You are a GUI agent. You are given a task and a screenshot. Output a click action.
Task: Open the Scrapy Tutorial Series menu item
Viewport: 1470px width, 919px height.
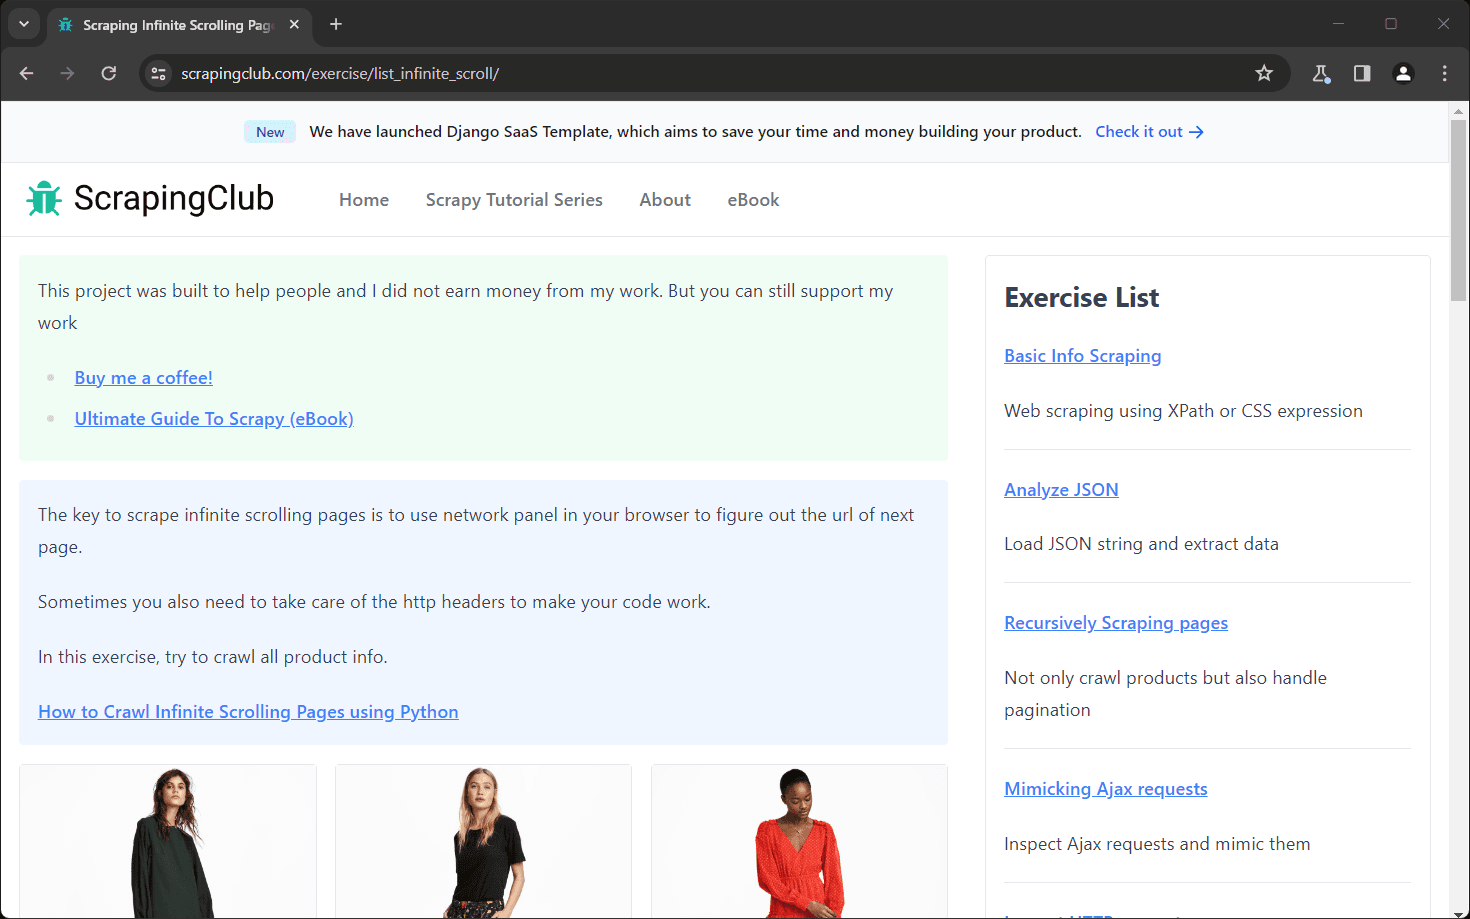pyautogui.click(x=514, y=200)
